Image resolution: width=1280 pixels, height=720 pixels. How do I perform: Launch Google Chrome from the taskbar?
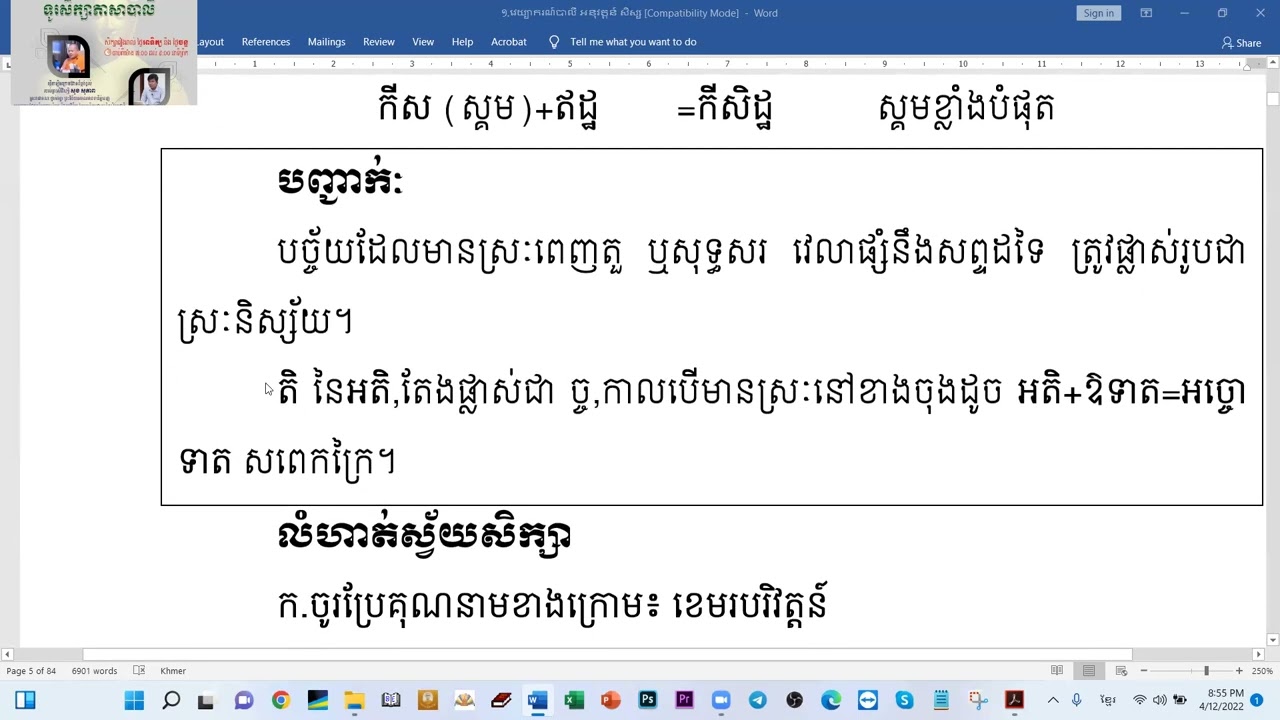pyautogui.click(x=280, y=700)
